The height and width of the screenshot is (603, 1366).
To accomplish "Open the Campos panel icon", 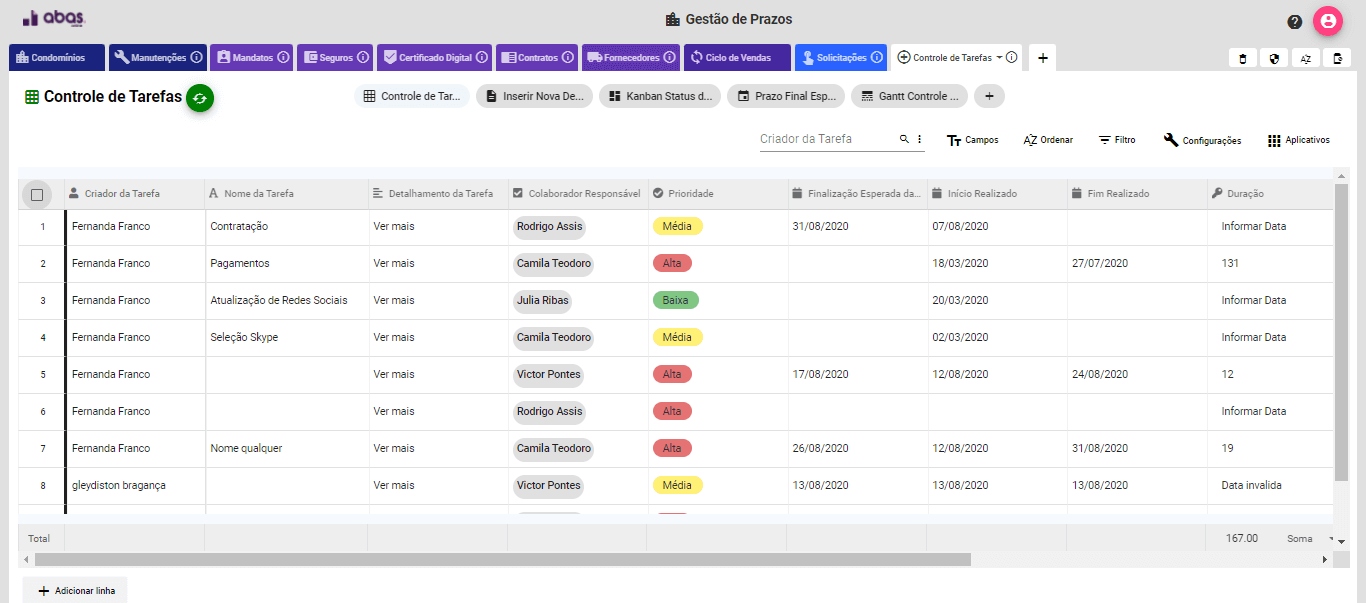I will pyautogui.click(x=955, y=140).
